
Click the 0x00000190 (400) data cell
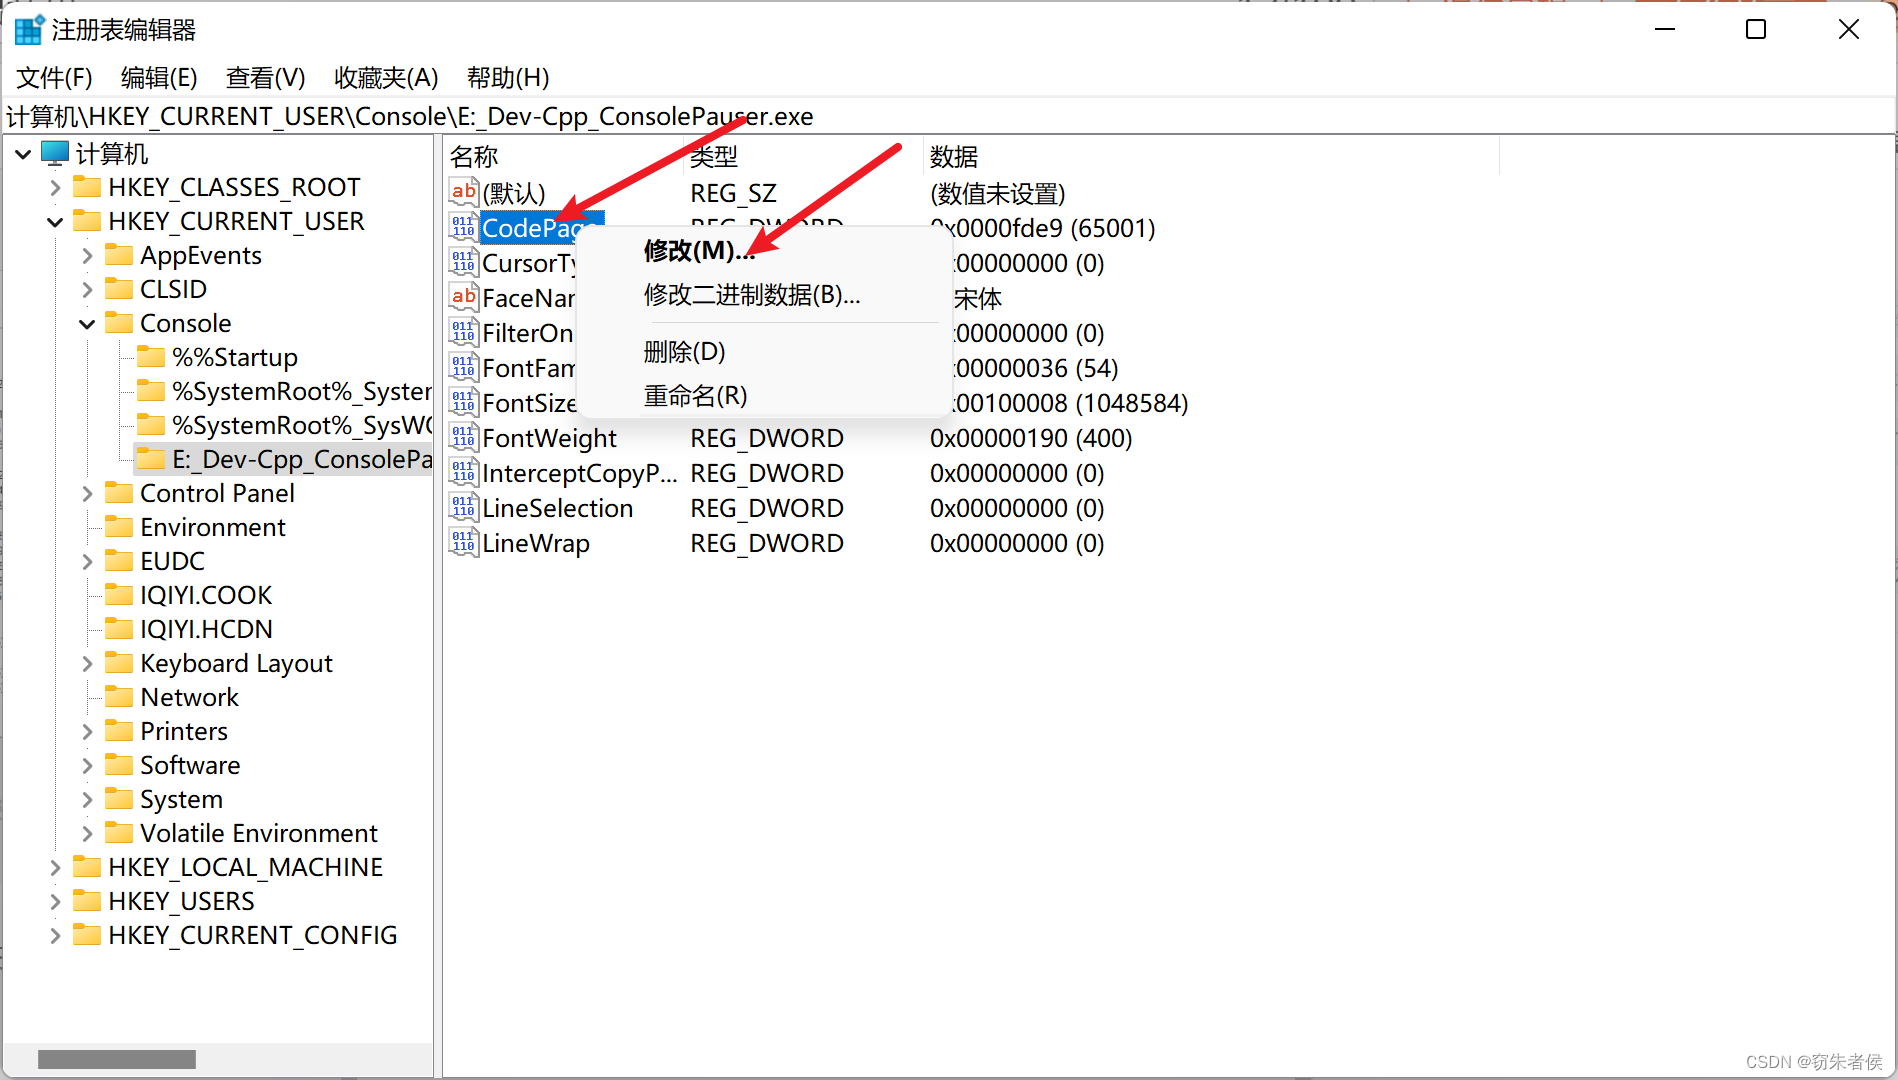(1031, 438)
